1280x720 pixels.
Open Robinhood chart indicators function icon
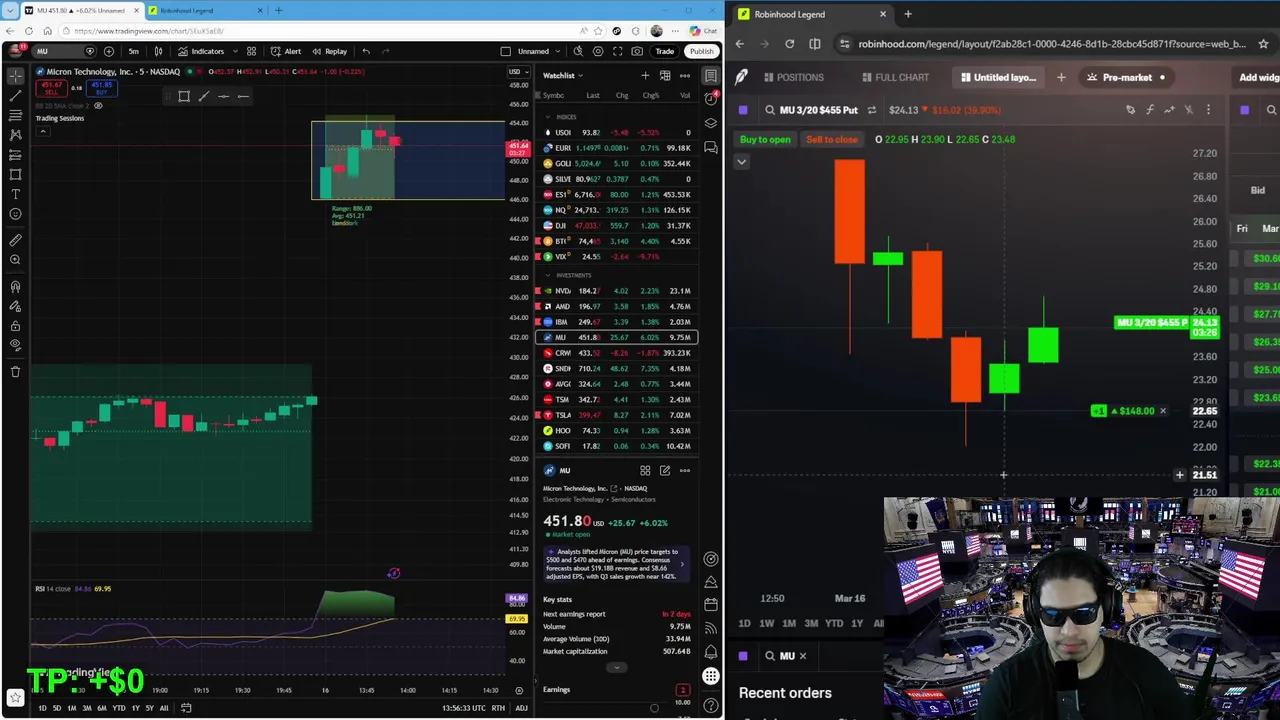1150,110
